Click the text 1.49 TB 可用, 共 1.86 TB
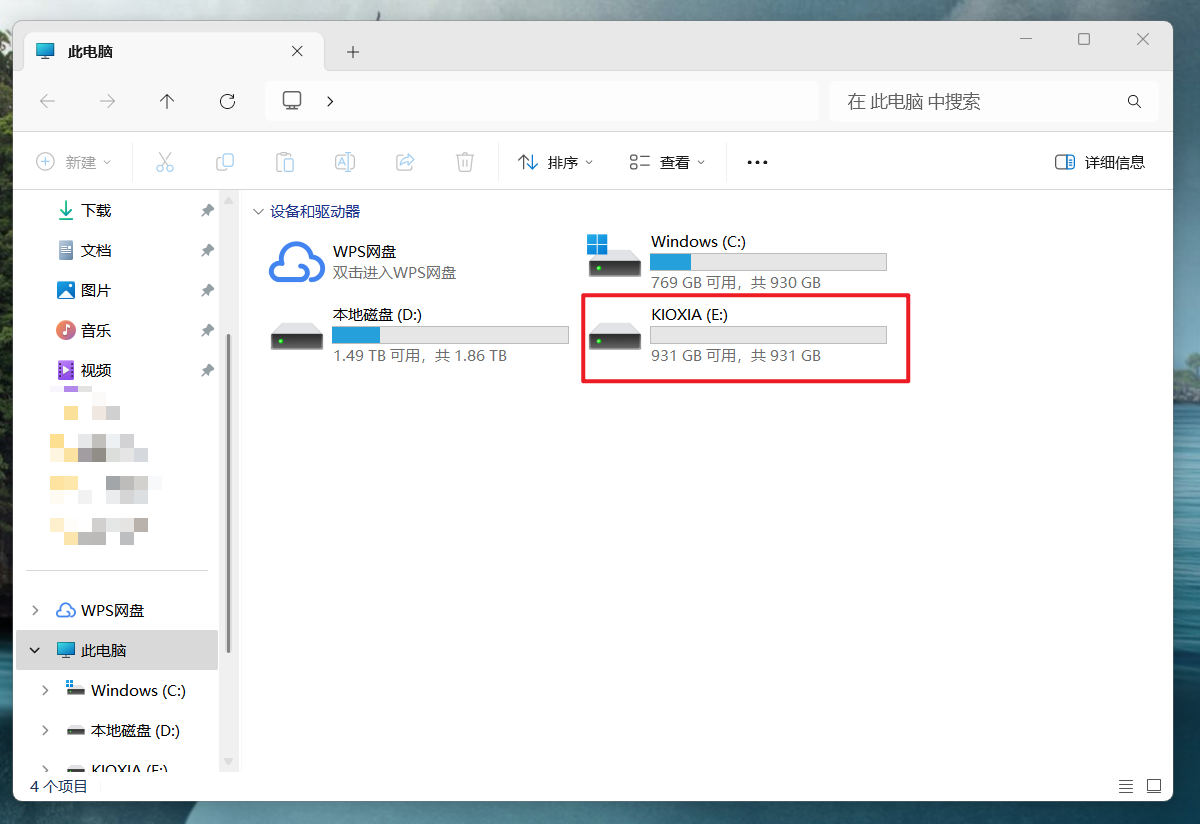Screen dimensions: 1200x824 [x=419, y=356]
